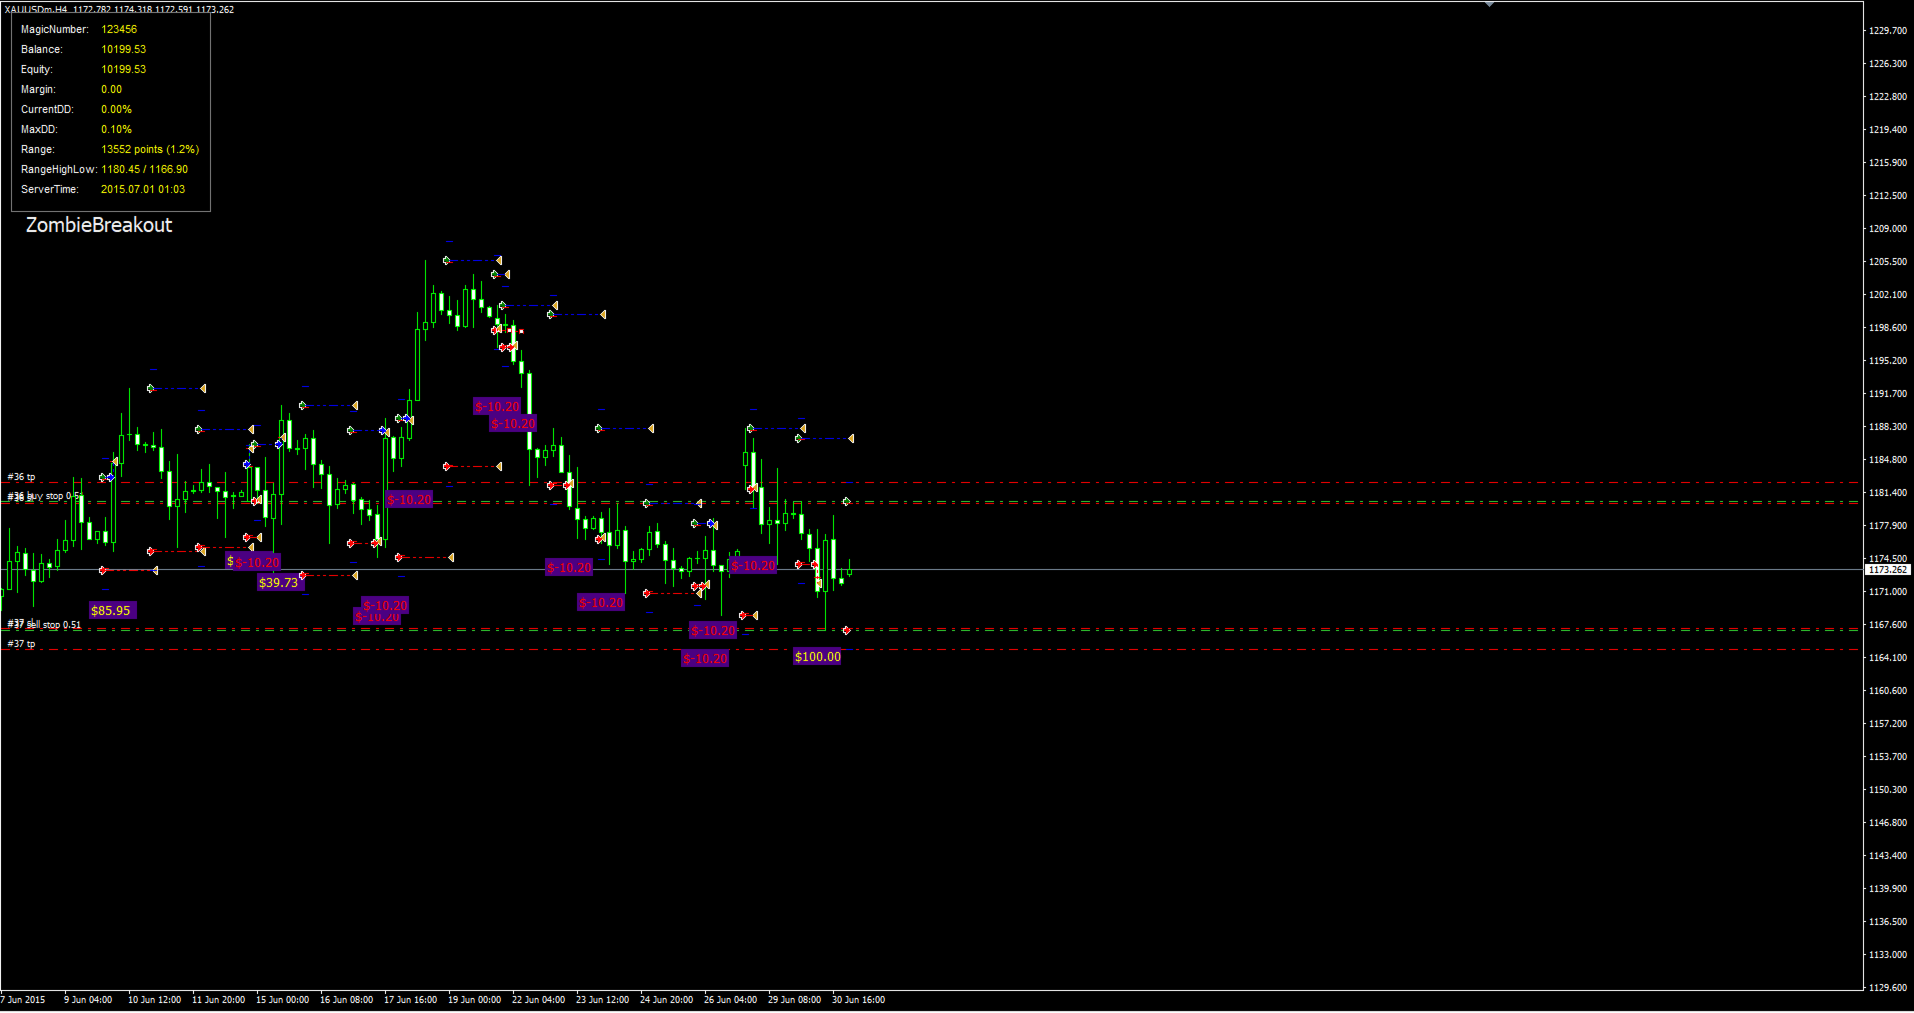Select the $85.95 profit label

(x=111, y=610)
